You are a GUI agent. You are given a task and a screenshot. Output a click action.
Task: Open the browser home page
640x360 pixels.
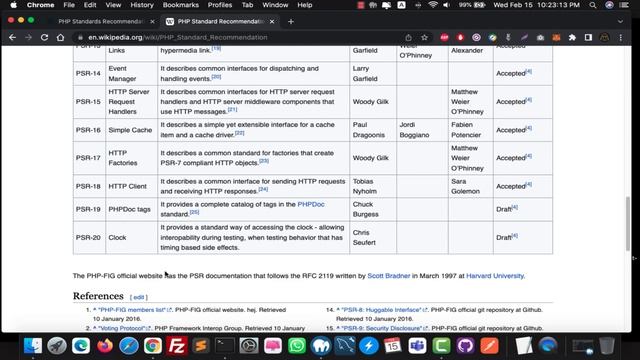click(x=60, y=38)
